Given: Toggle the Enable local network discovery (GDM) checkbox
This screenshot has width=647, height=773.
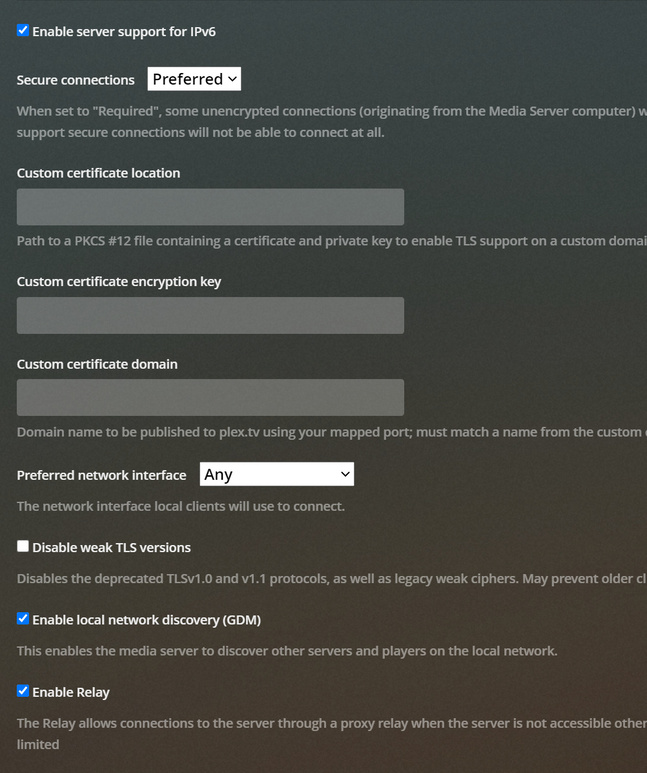Looking at the screenshot, I should [x=23, y=619].
